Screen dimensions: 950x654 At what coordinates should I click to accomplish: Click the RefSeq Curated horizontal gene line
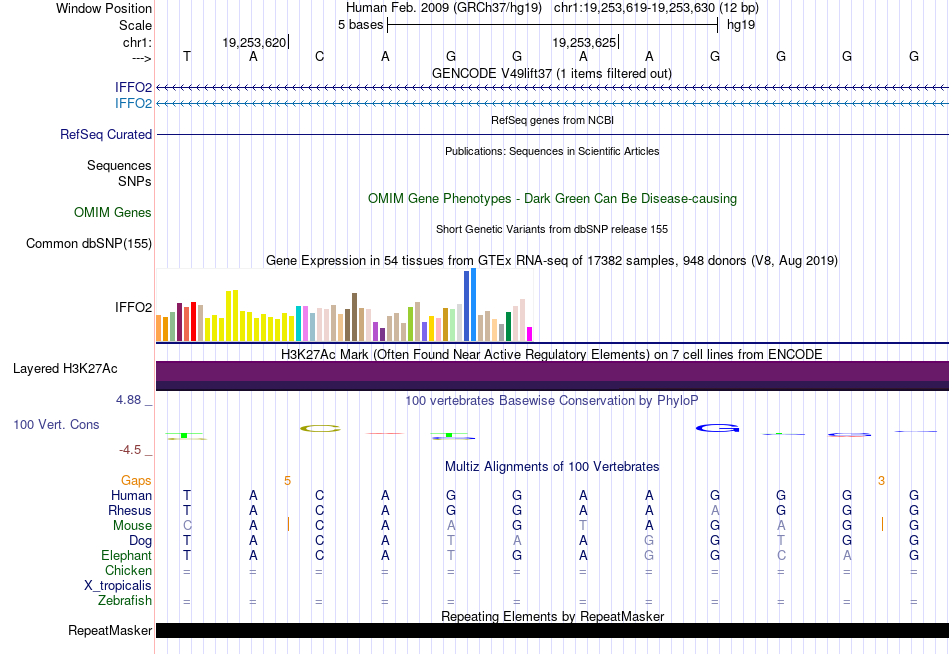[x=552, y=134]
